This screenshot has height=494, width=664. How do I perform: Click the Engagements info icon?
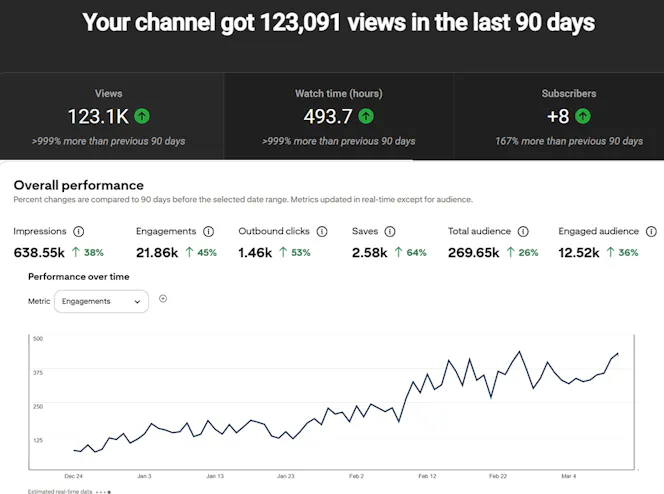208,232
